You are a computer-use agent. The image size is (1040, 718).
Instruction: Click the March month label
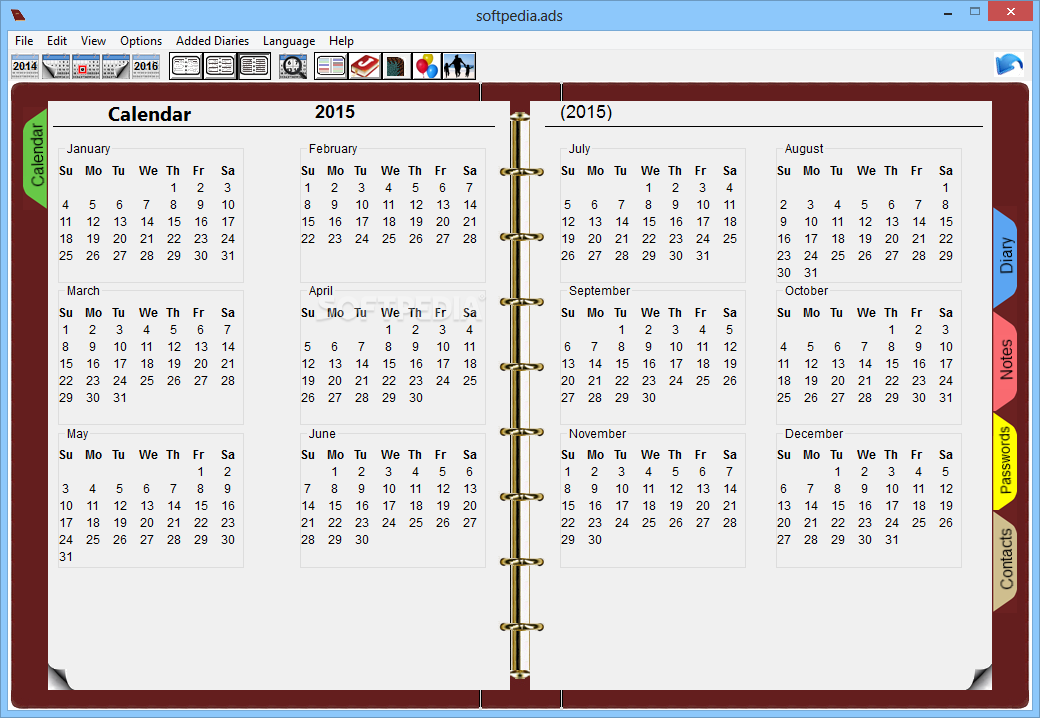click(83, 291)
